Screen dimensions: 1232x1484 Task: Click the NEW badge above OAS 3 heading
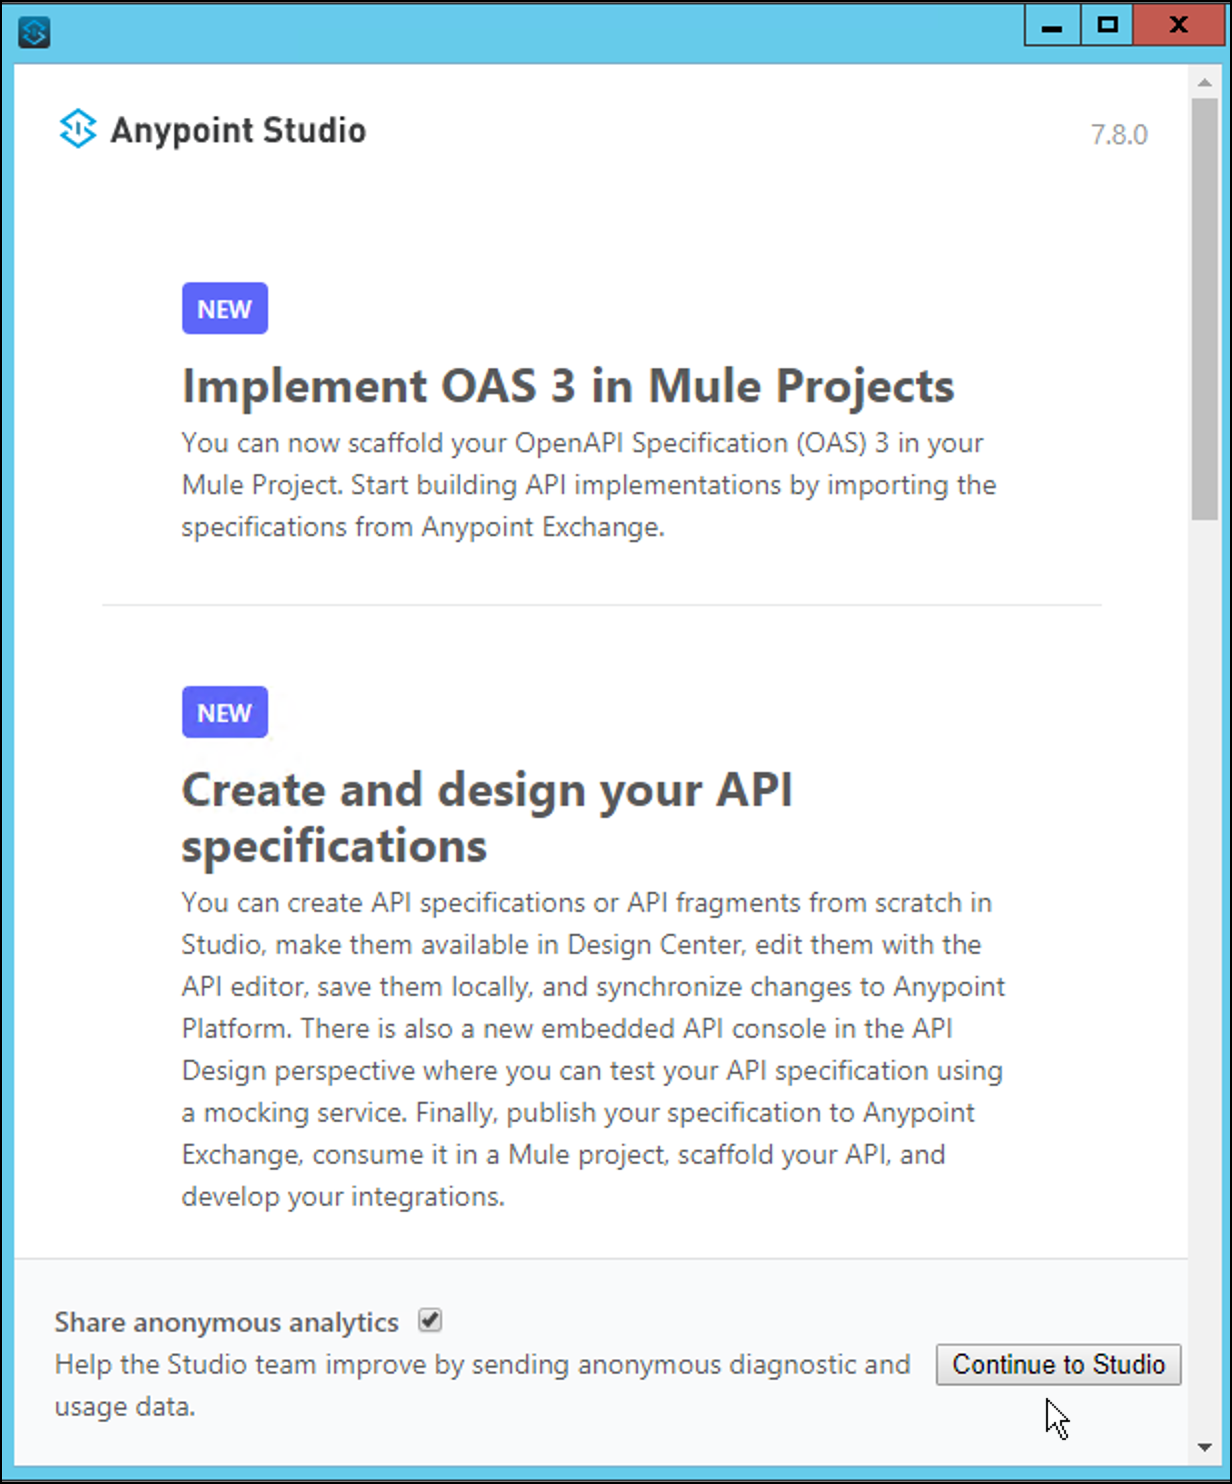[224, 308]
